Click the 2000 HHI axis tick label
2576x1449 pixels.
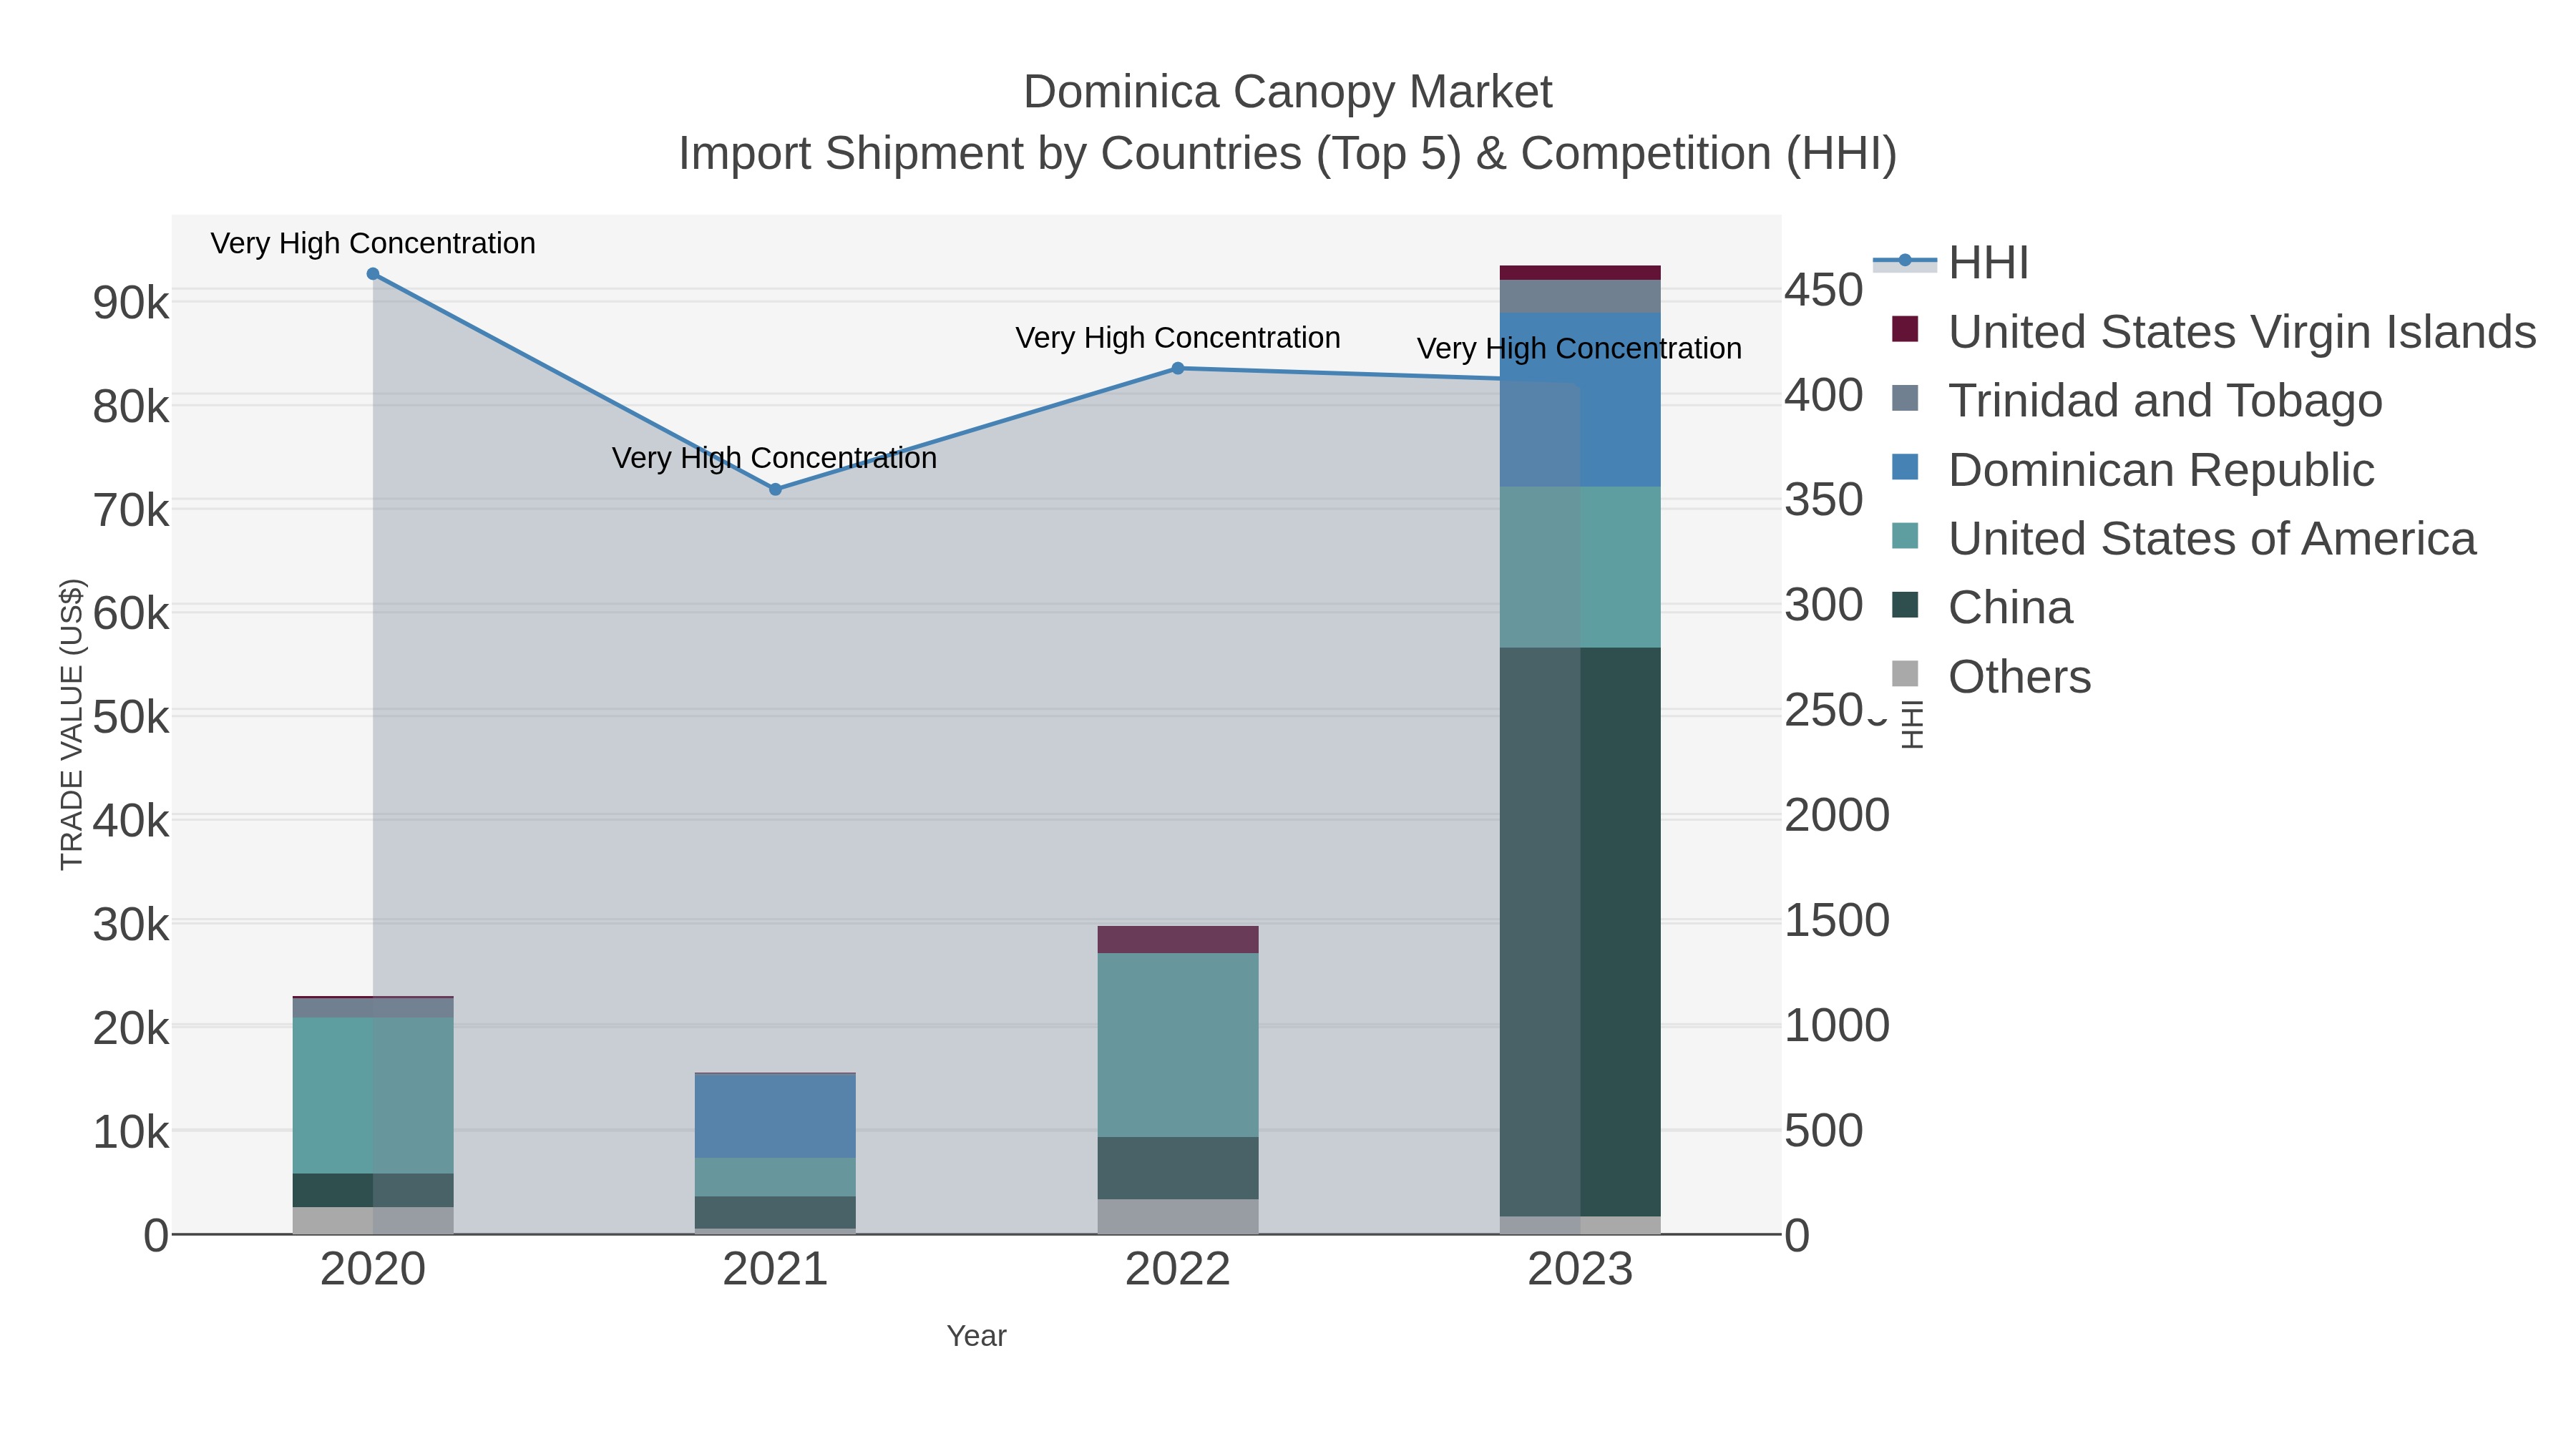[x=1837, y=815]
